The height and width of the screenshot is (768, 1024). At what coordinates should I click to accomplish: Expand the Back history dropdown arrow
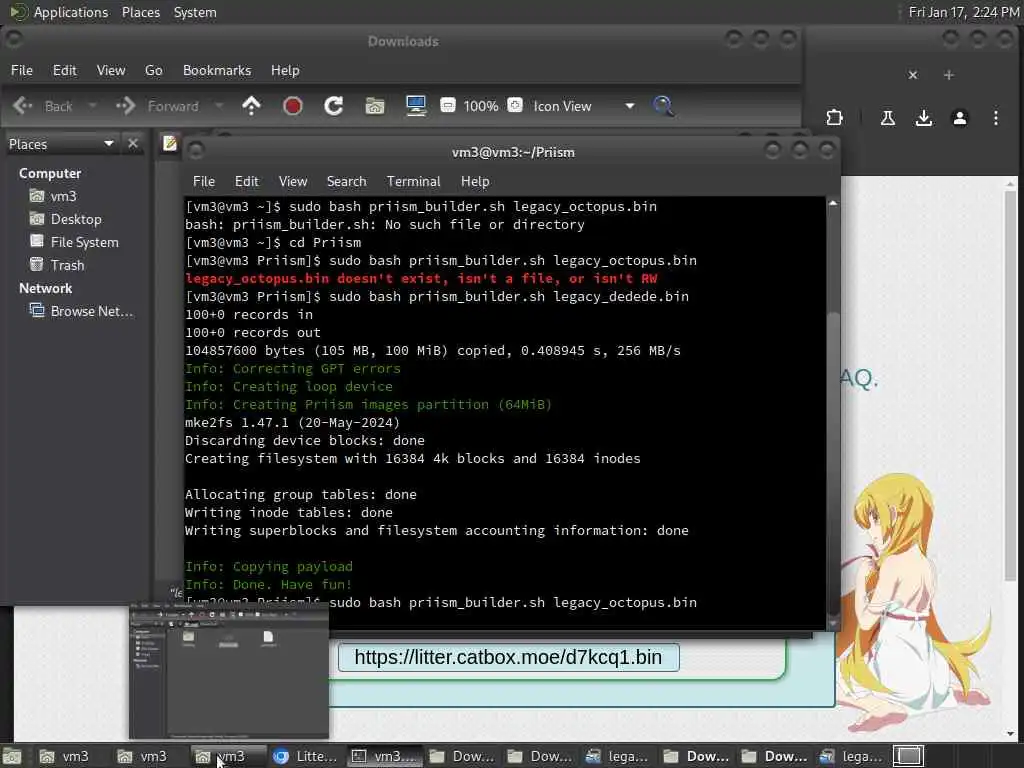(92, 106)
